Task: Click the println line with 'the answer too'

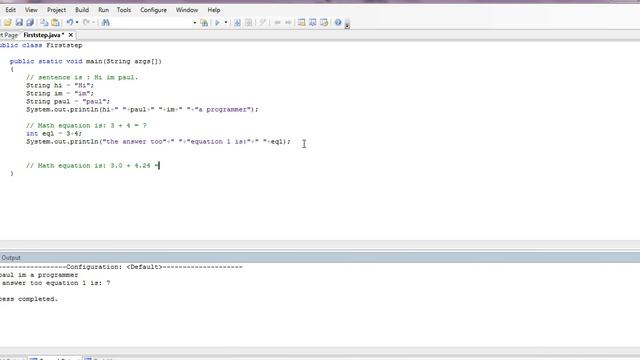Action: click(158, 142)
